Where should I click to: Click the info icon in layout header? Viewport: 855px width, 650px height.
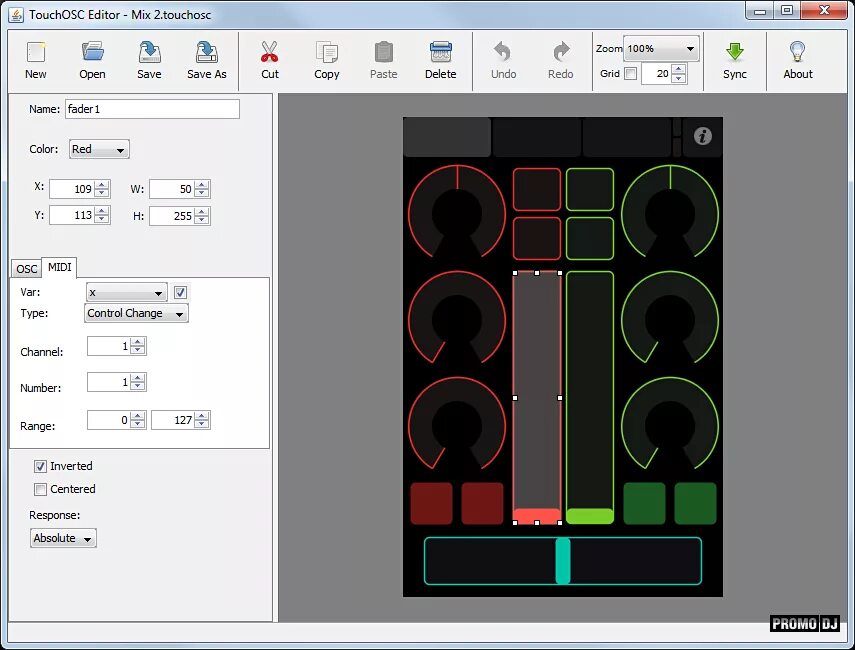(702, 136)
